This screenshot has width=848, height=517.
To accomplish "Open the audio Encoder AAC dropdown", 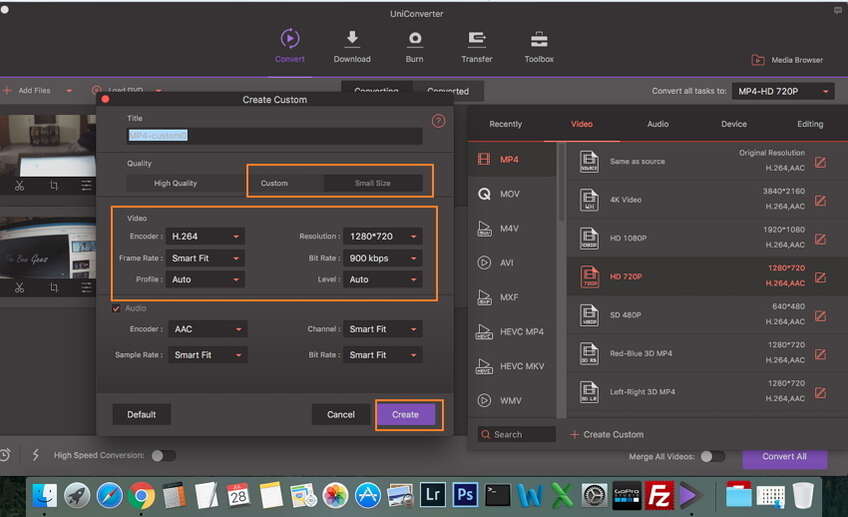I will 208,329.
